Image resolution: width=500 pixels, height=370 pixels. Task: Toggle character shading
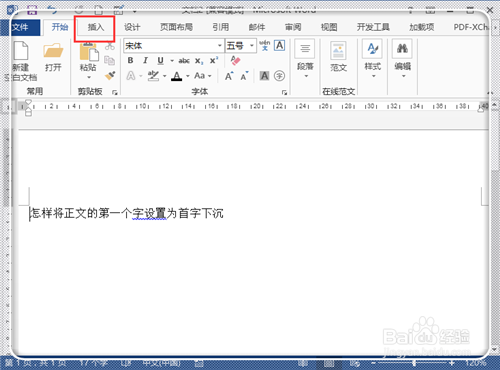pos(264,76)
